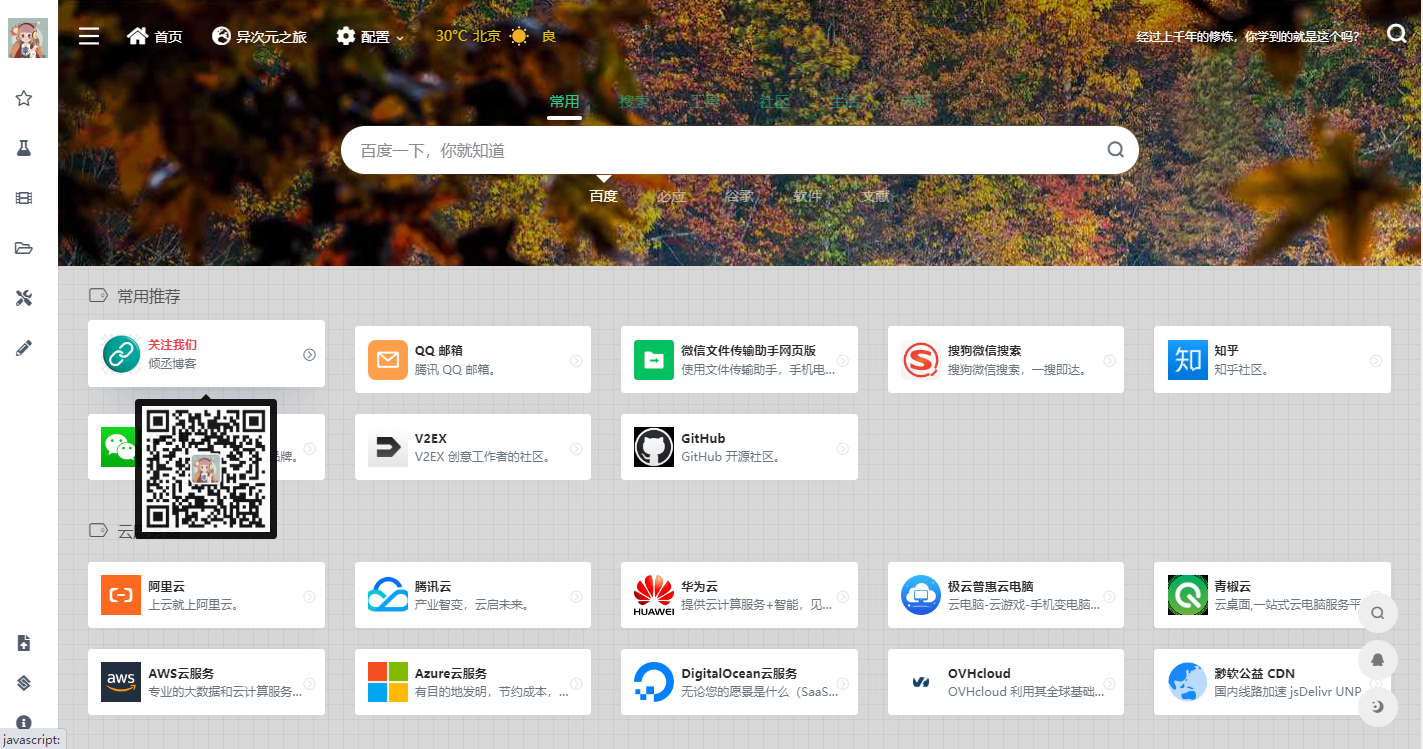Click the magnifier icon inside search box

coord(1115,150)
